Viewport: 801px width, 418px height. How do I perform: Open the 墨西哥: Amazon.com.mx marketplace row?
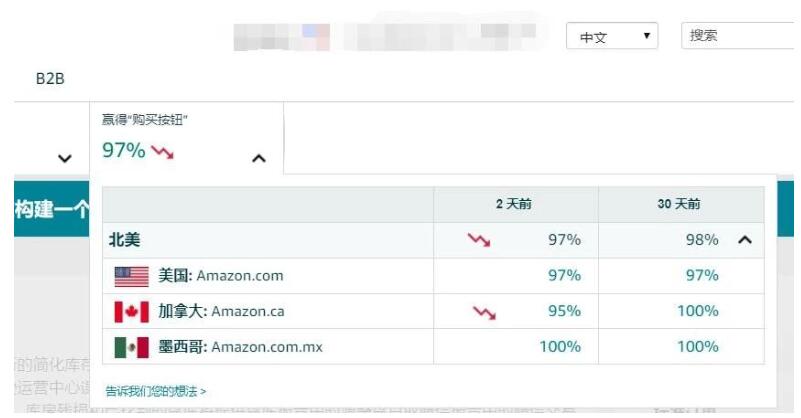click(240, 347)
